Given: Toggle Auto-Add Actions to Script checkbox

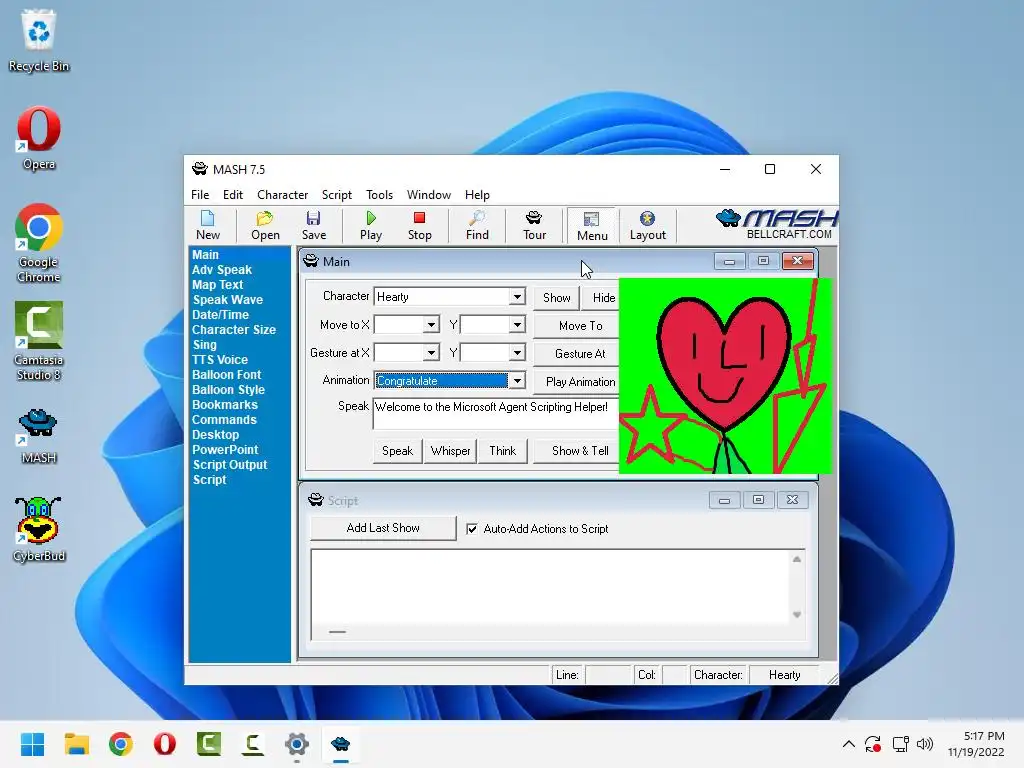Looking at the screenshot, I should pos(472,529).
